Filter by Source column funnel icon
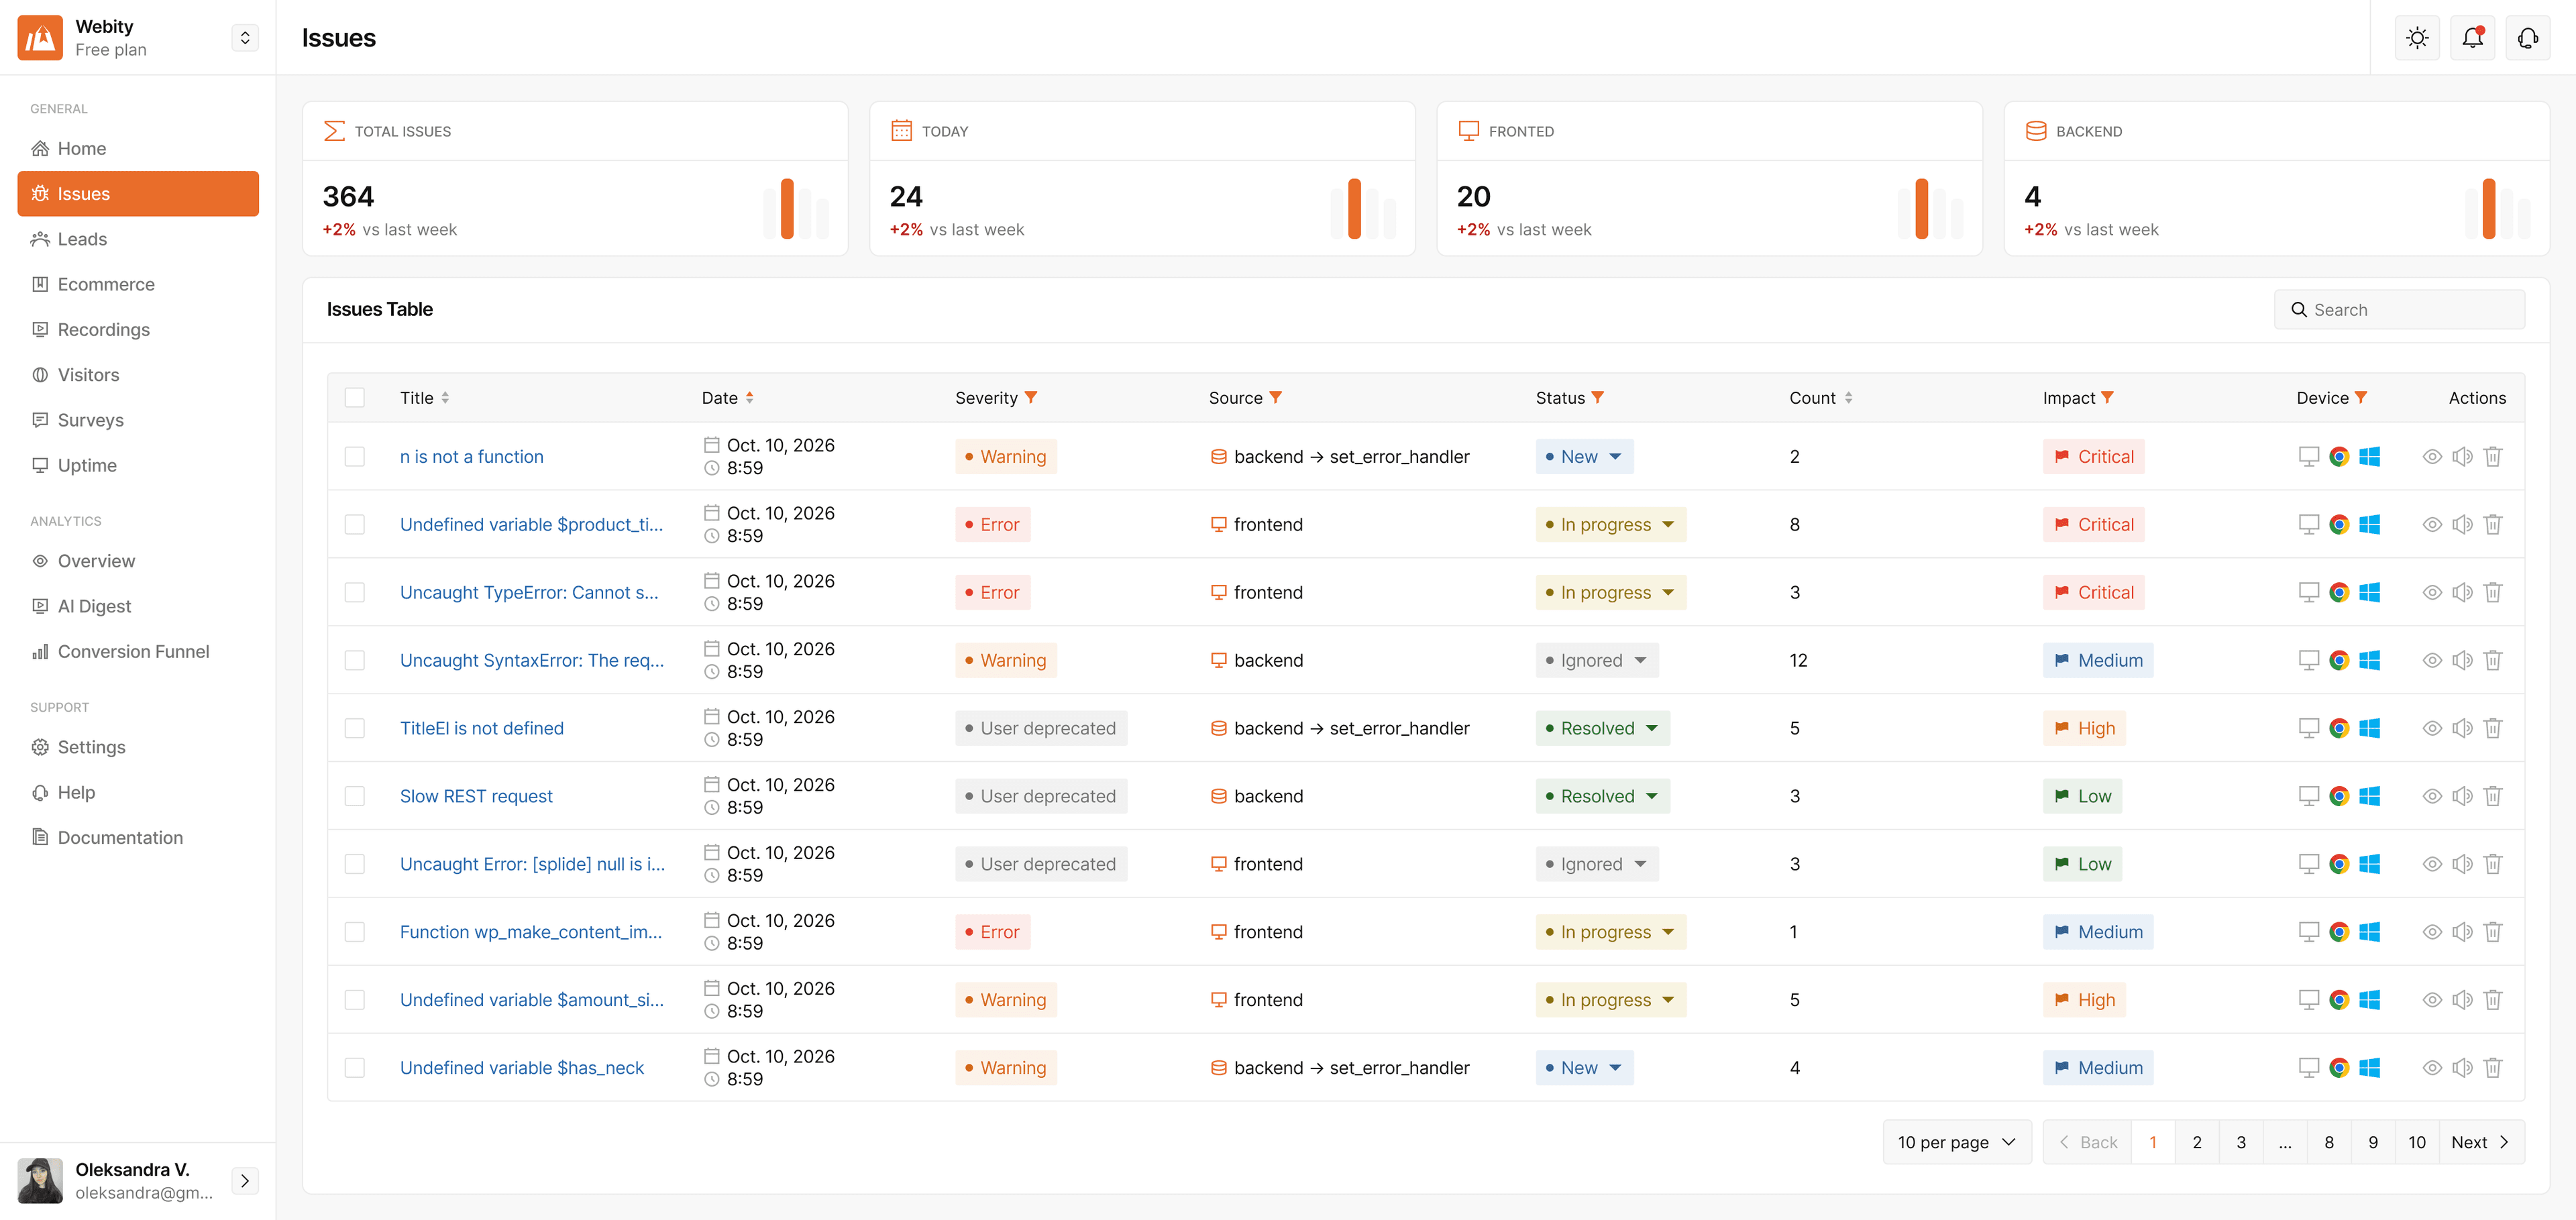This screenshot has width=2576, height=1220. tap(1275, 398)
